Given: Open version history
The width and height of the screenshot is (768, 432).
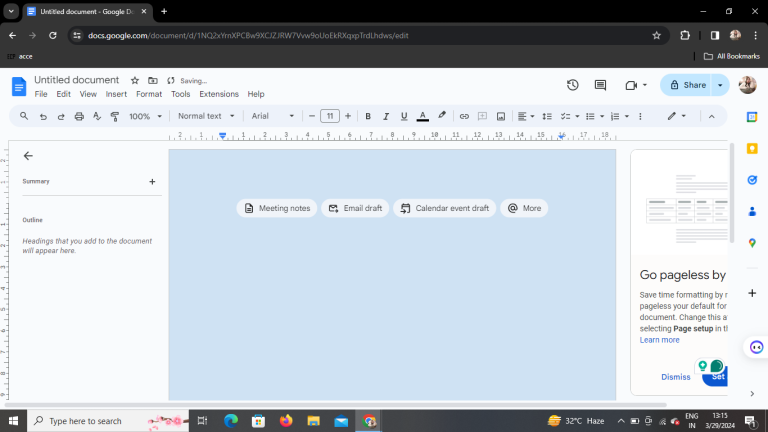Looking at the screenshot, I should pos(573,85).
